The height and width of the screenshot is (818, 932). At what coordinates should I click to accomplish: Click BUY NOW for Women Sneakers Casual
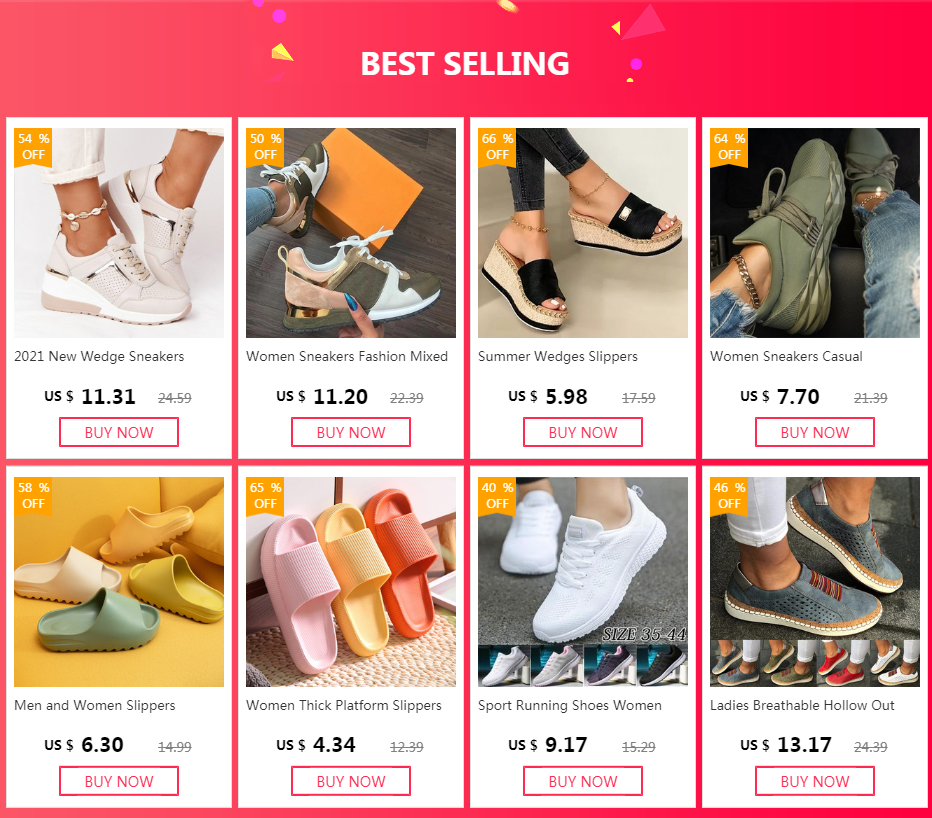tap(815, 432)
